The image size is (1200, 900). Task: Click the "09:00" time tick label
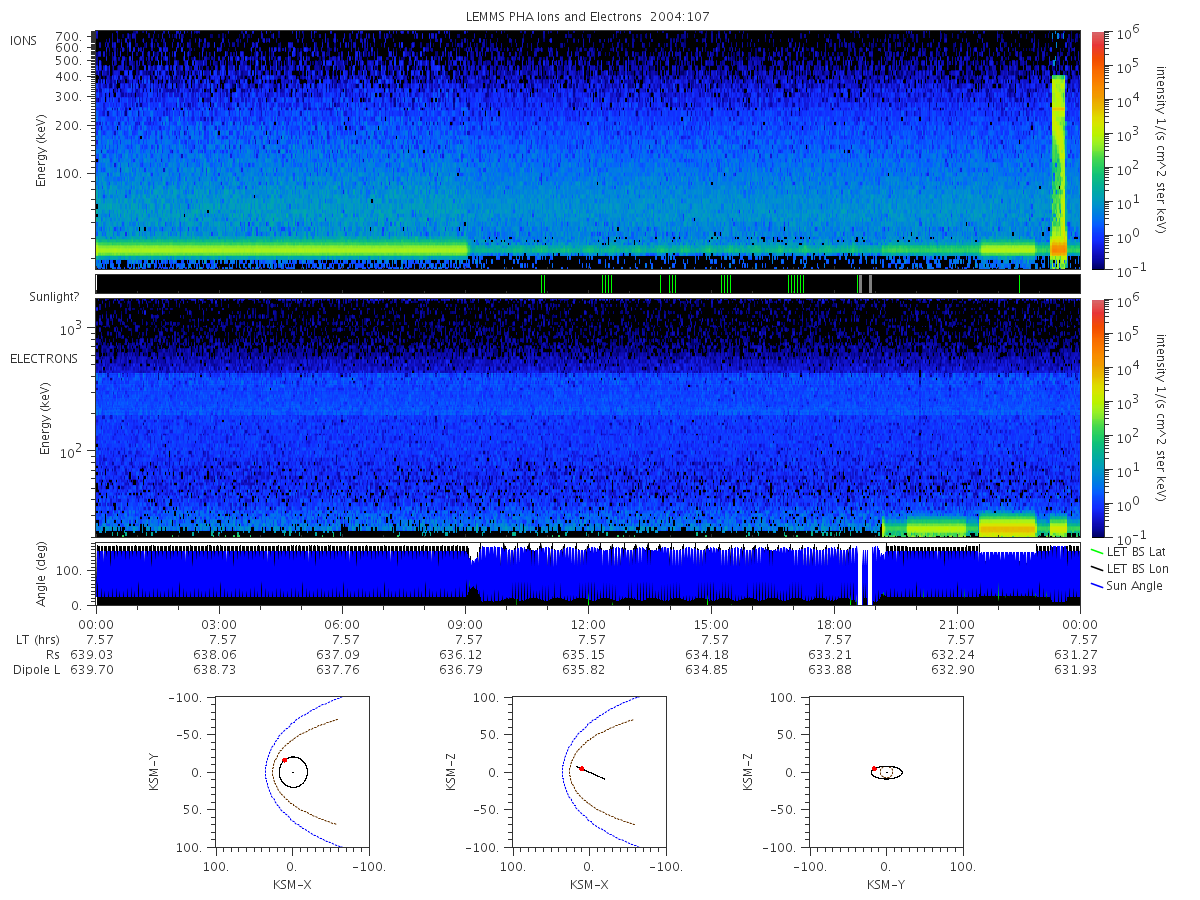pos(465,624)
